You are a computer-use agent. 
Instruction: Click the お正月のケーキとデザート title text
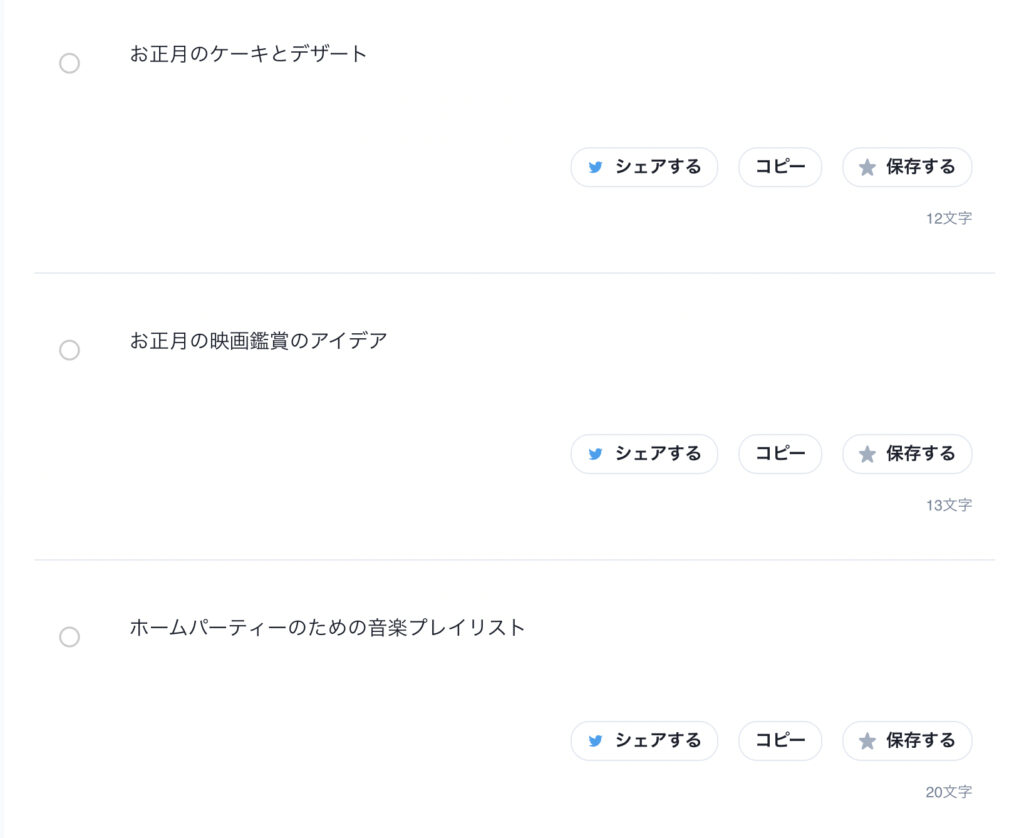[x=249, y=54]
